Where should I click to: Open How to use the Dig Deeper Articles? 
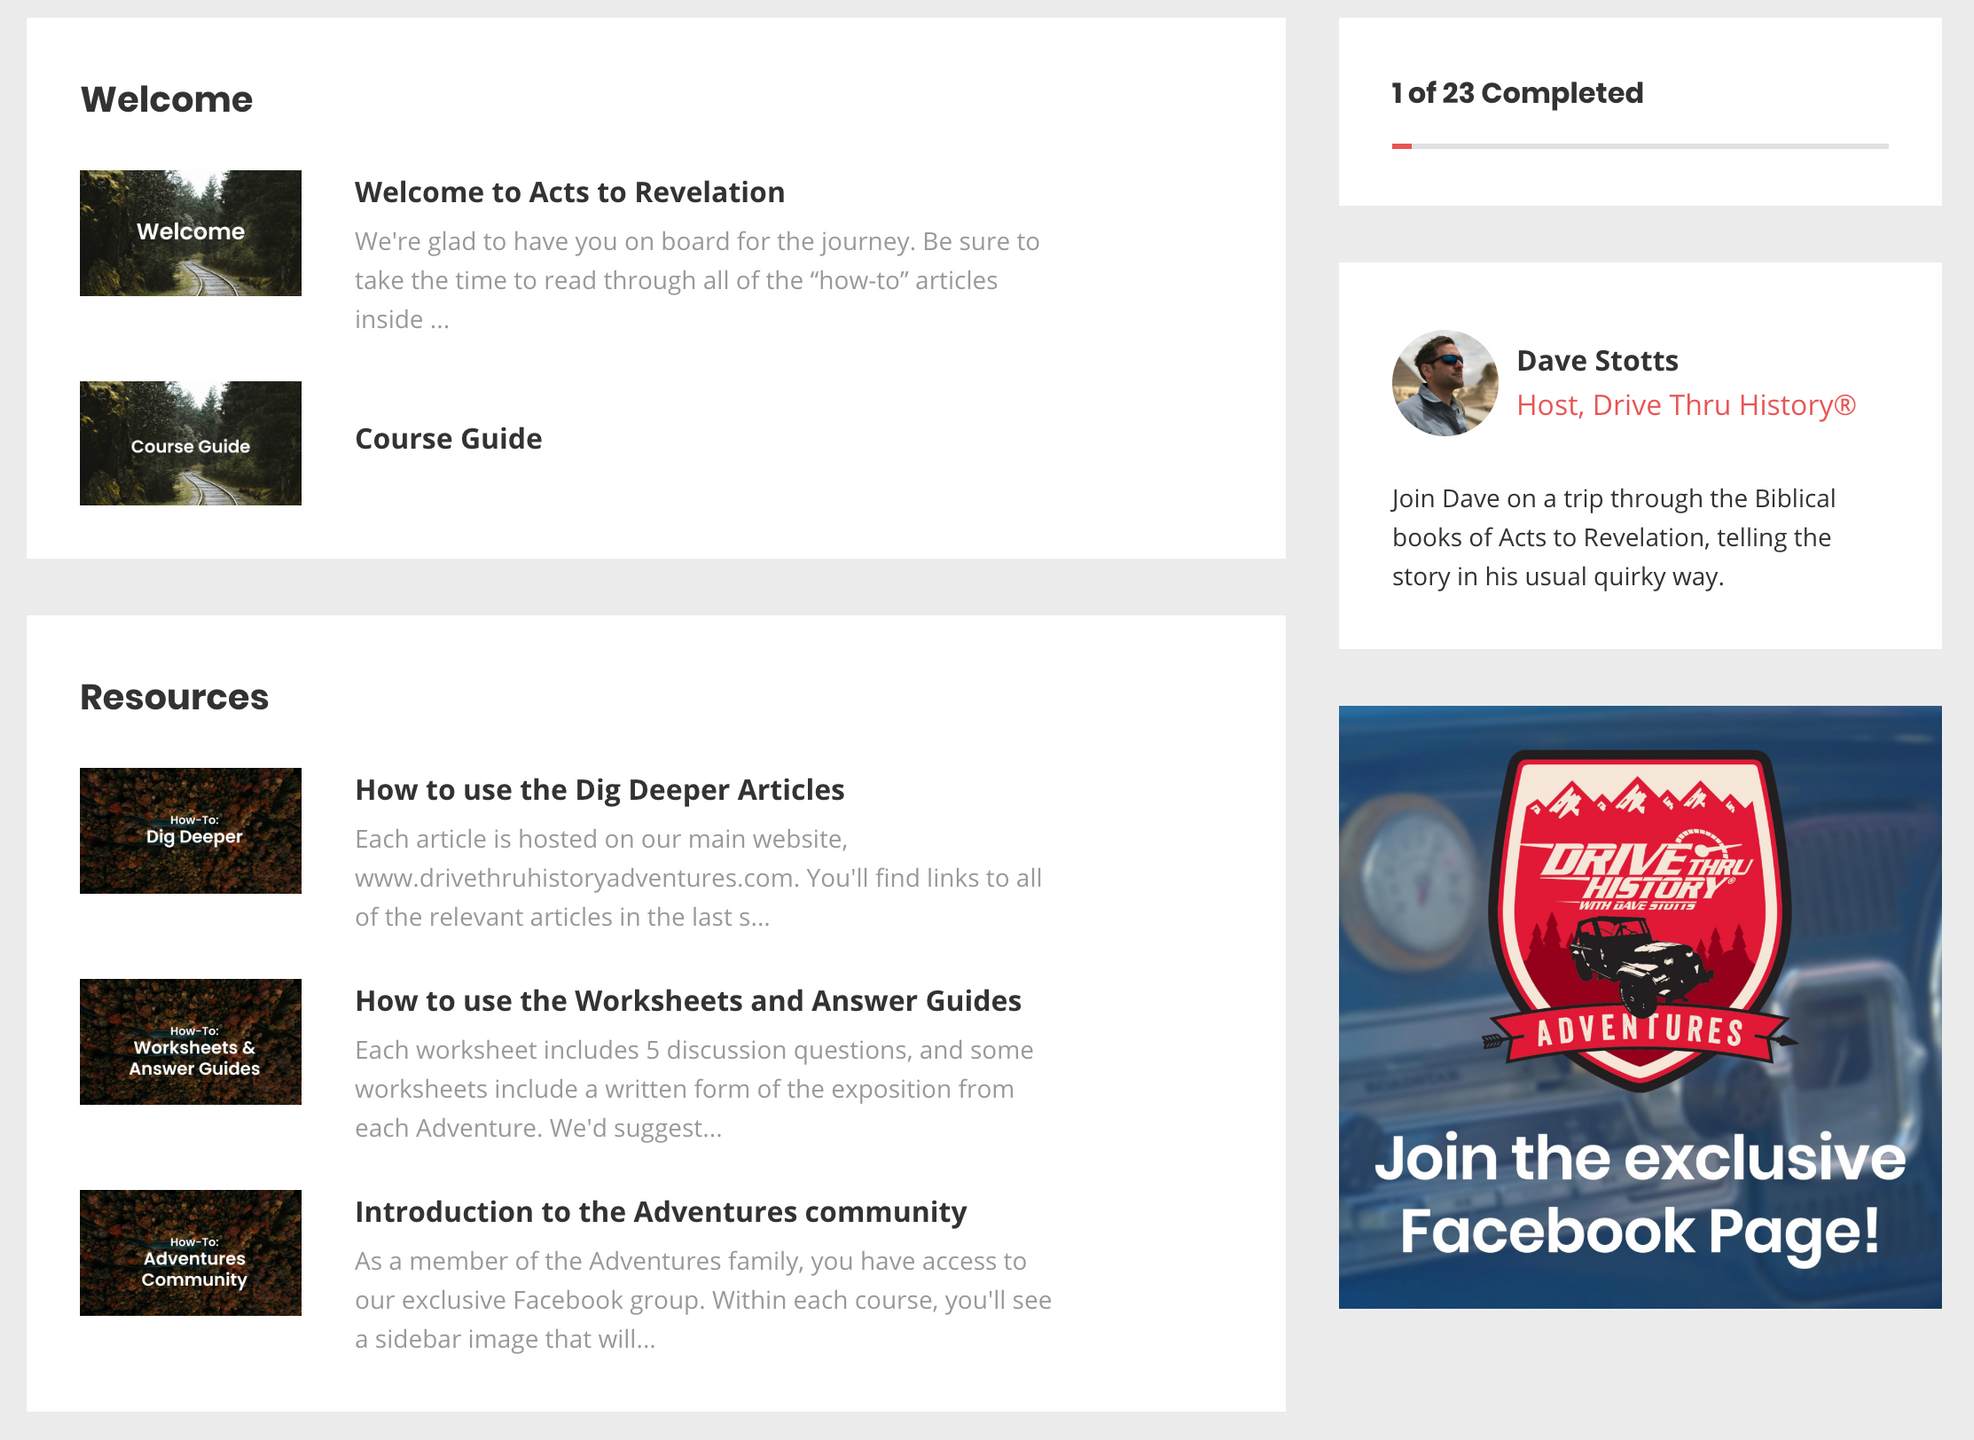[599, 790]
